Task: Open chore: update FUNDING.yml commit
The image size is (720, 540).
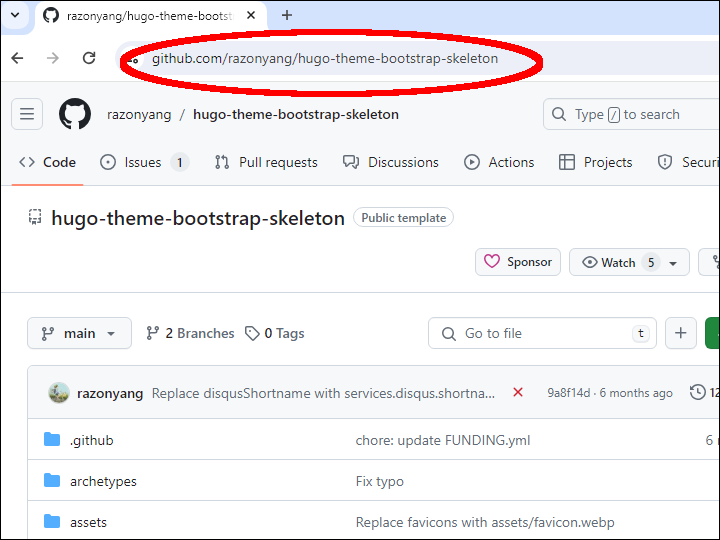Action: (x=443, y=440)
